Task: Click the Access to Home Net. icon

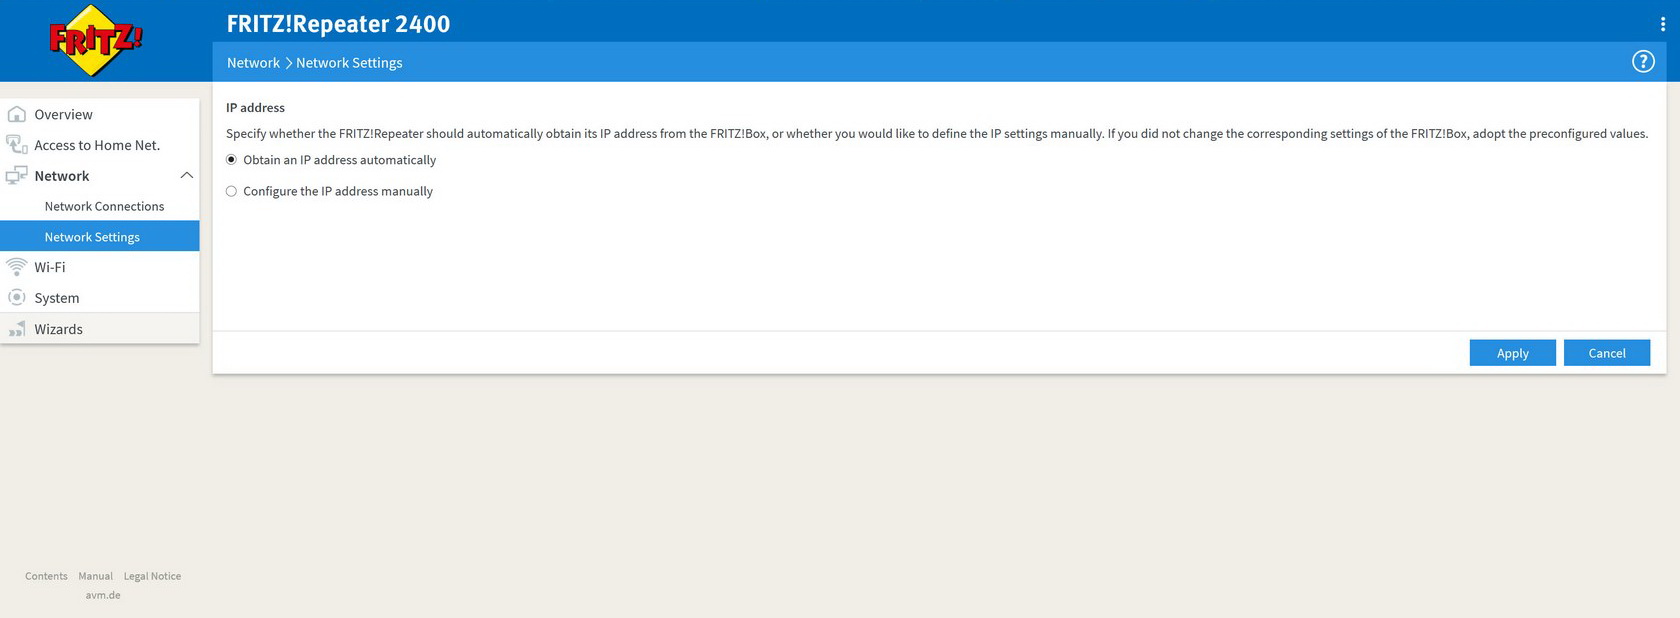Action: (16, 145)
